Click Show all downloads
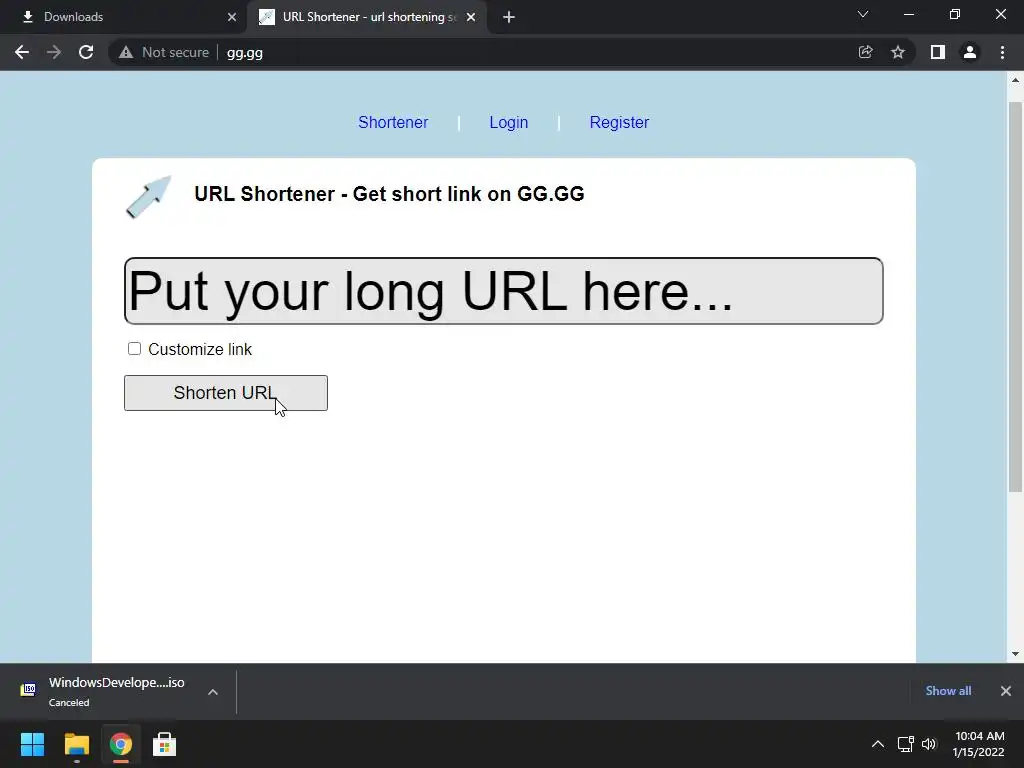 click(948, 691)
